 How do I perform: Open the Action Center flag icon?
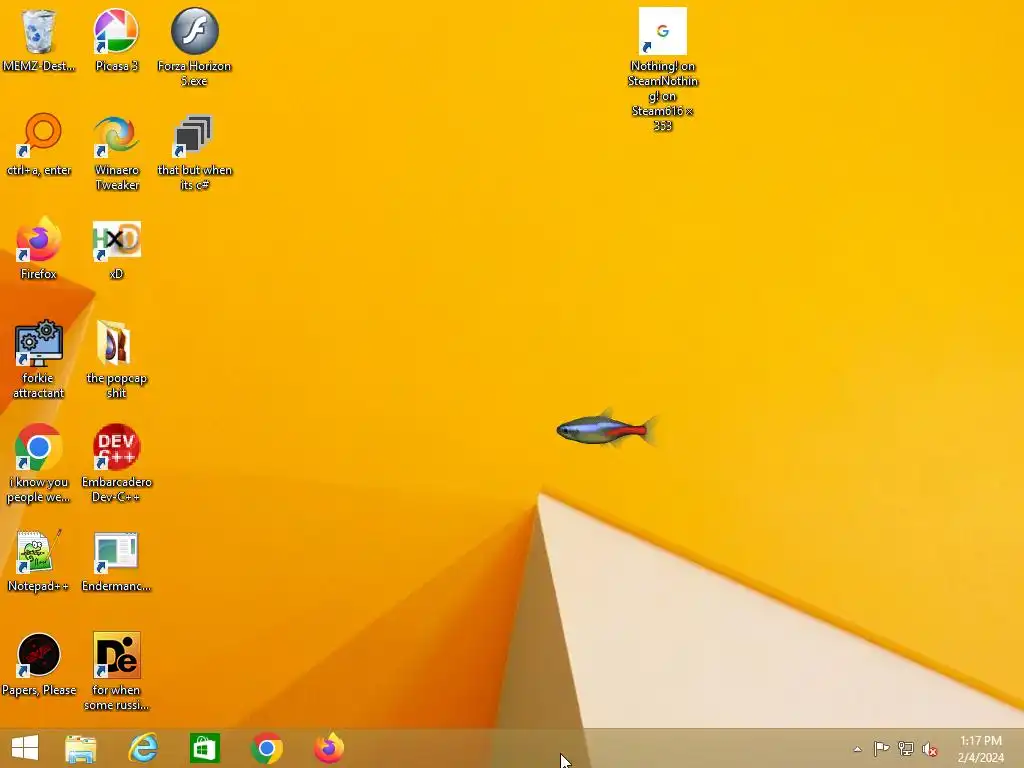point(881,749)
